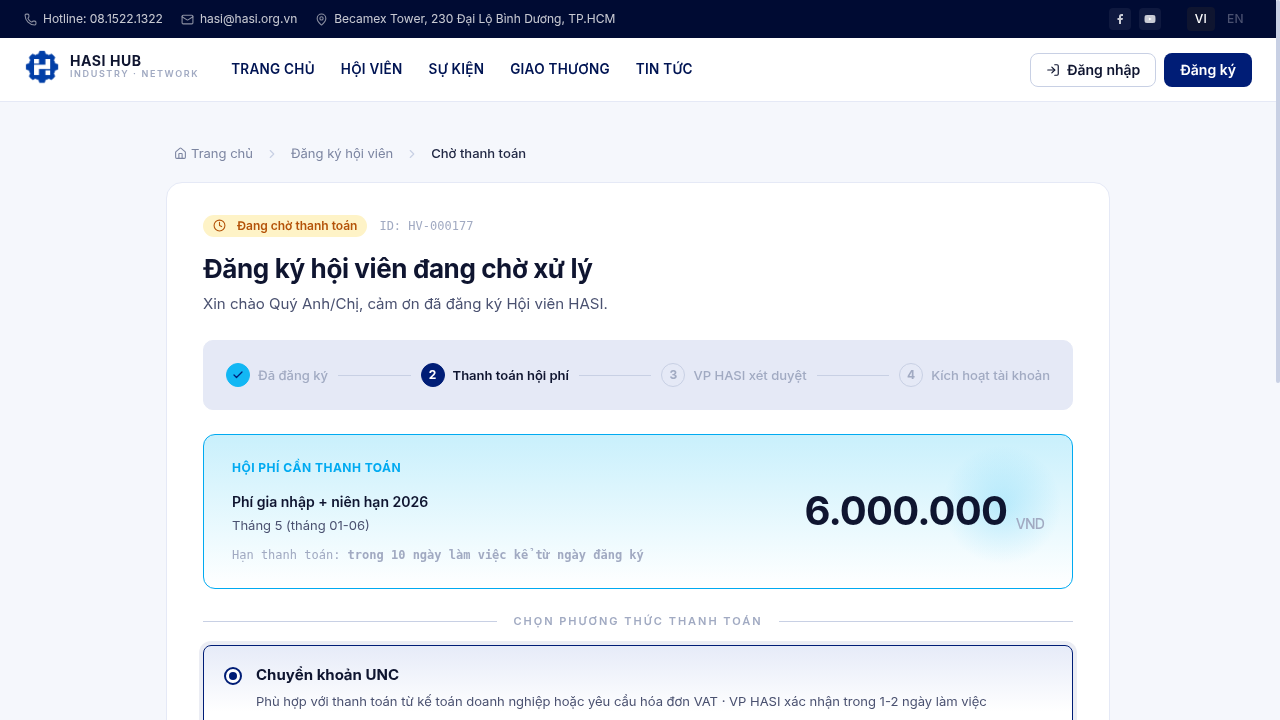
Task: Click the Đăng nhập button
Action: click(x=1093, y=70)
